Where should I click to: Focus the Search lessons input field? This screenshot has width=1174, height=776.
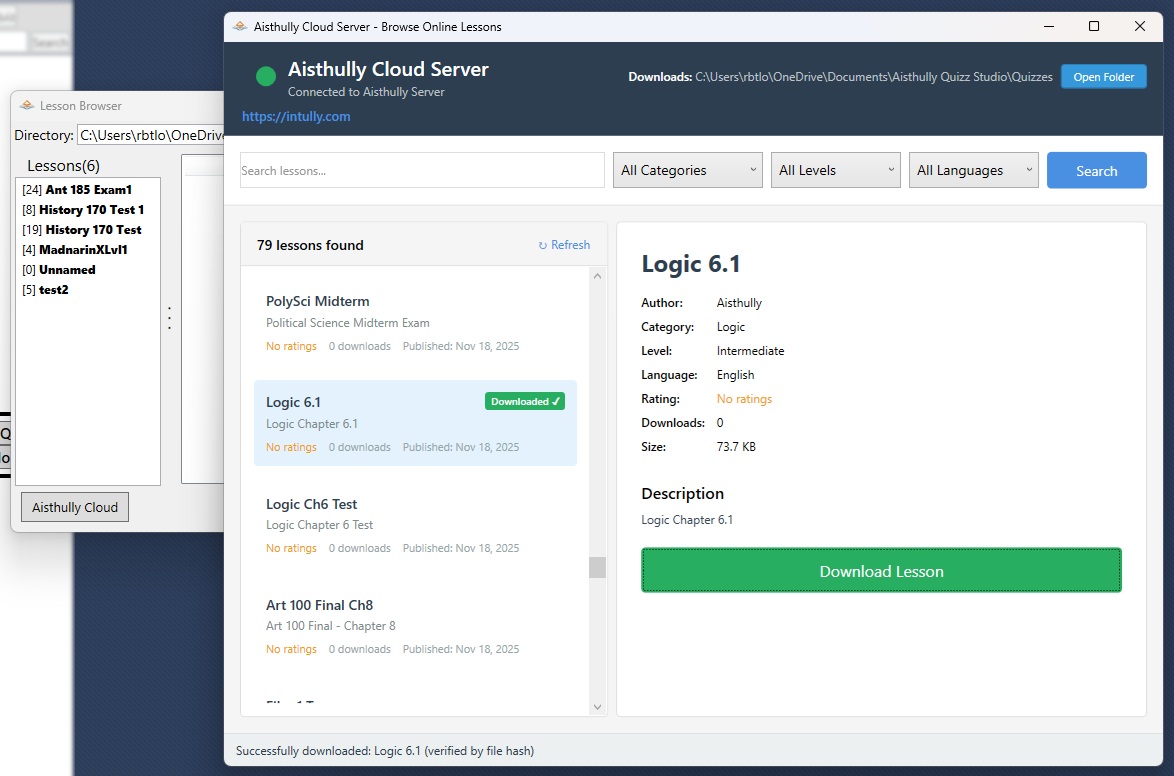pos(422,170)
